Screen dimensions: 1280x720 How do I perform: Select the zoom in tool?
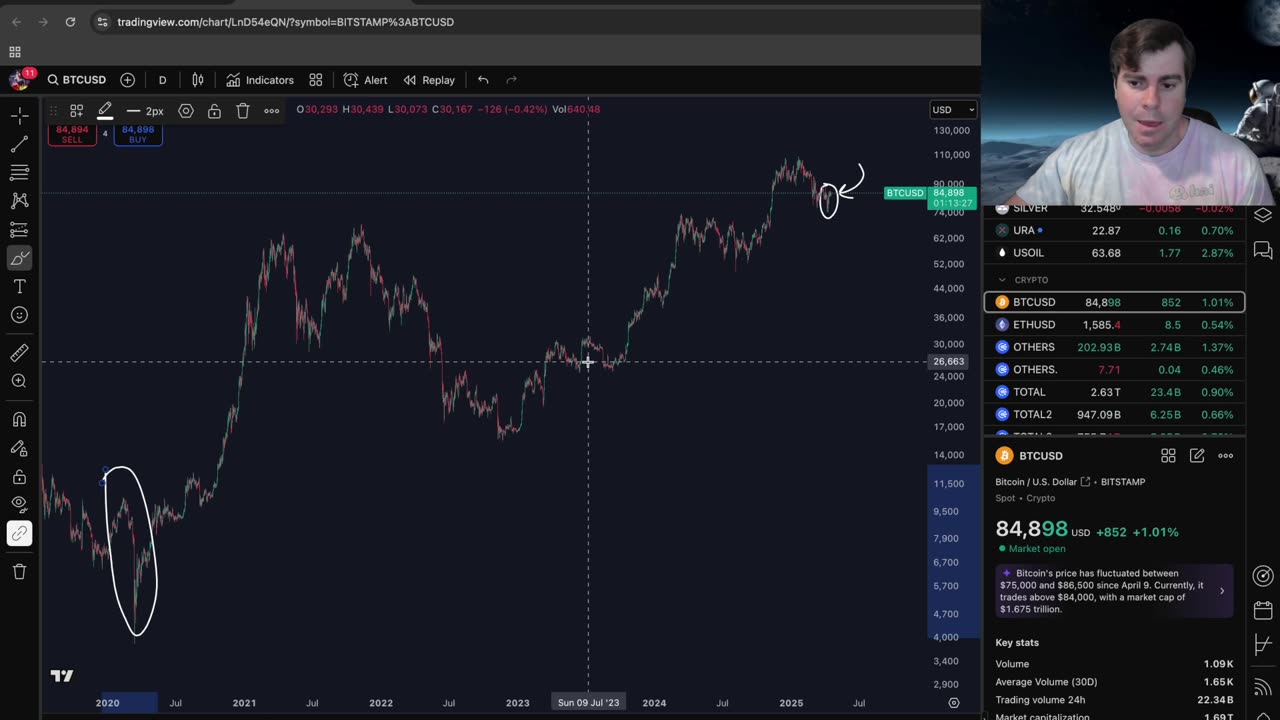tap(19, 381)
